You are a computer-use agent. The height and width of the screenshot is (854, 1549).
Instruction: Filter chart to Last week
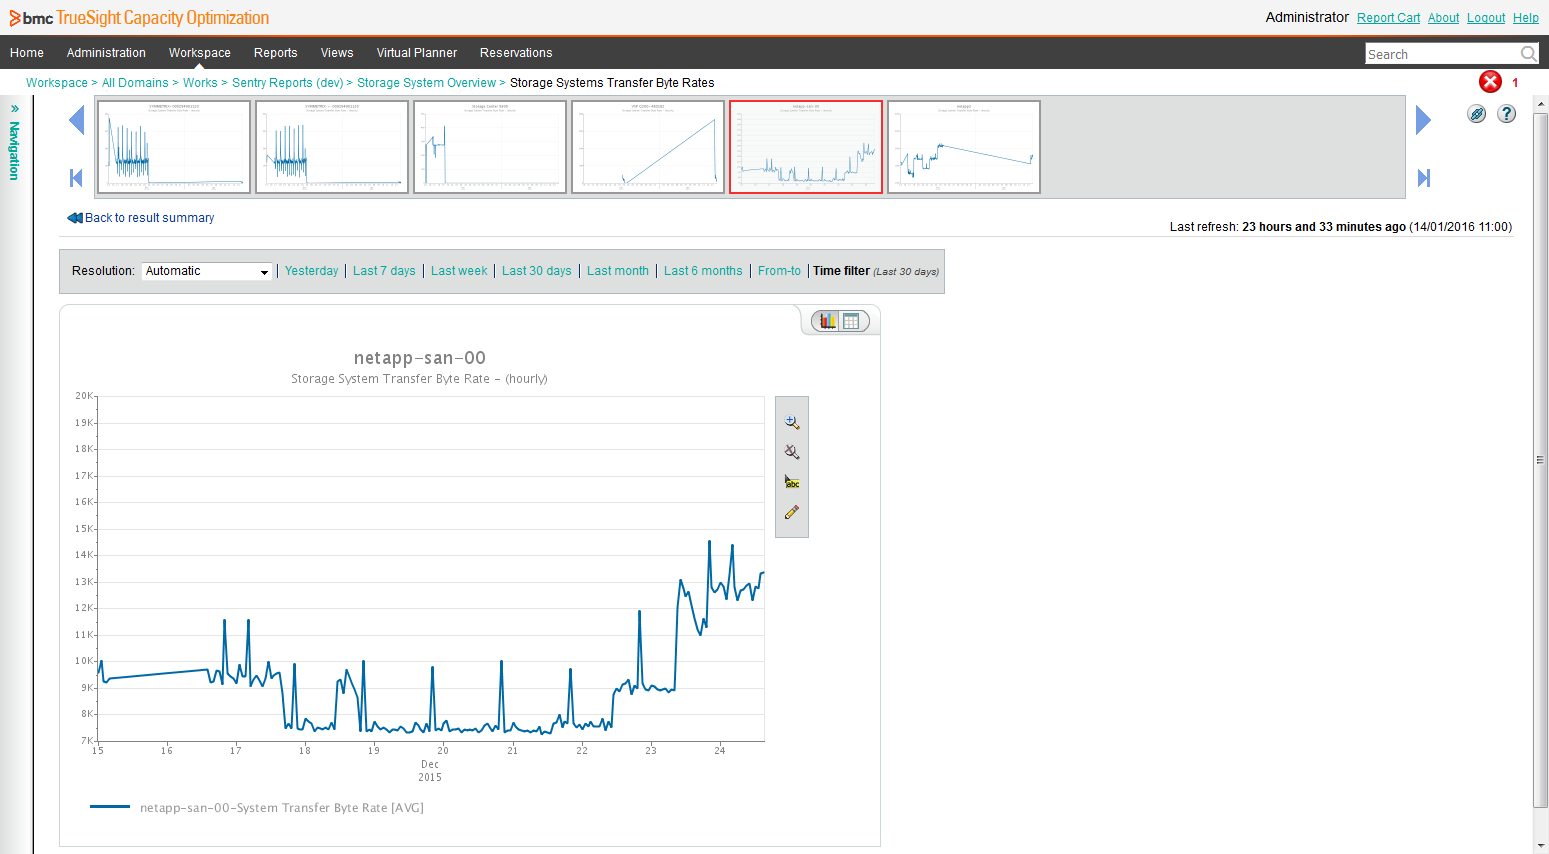459,271
